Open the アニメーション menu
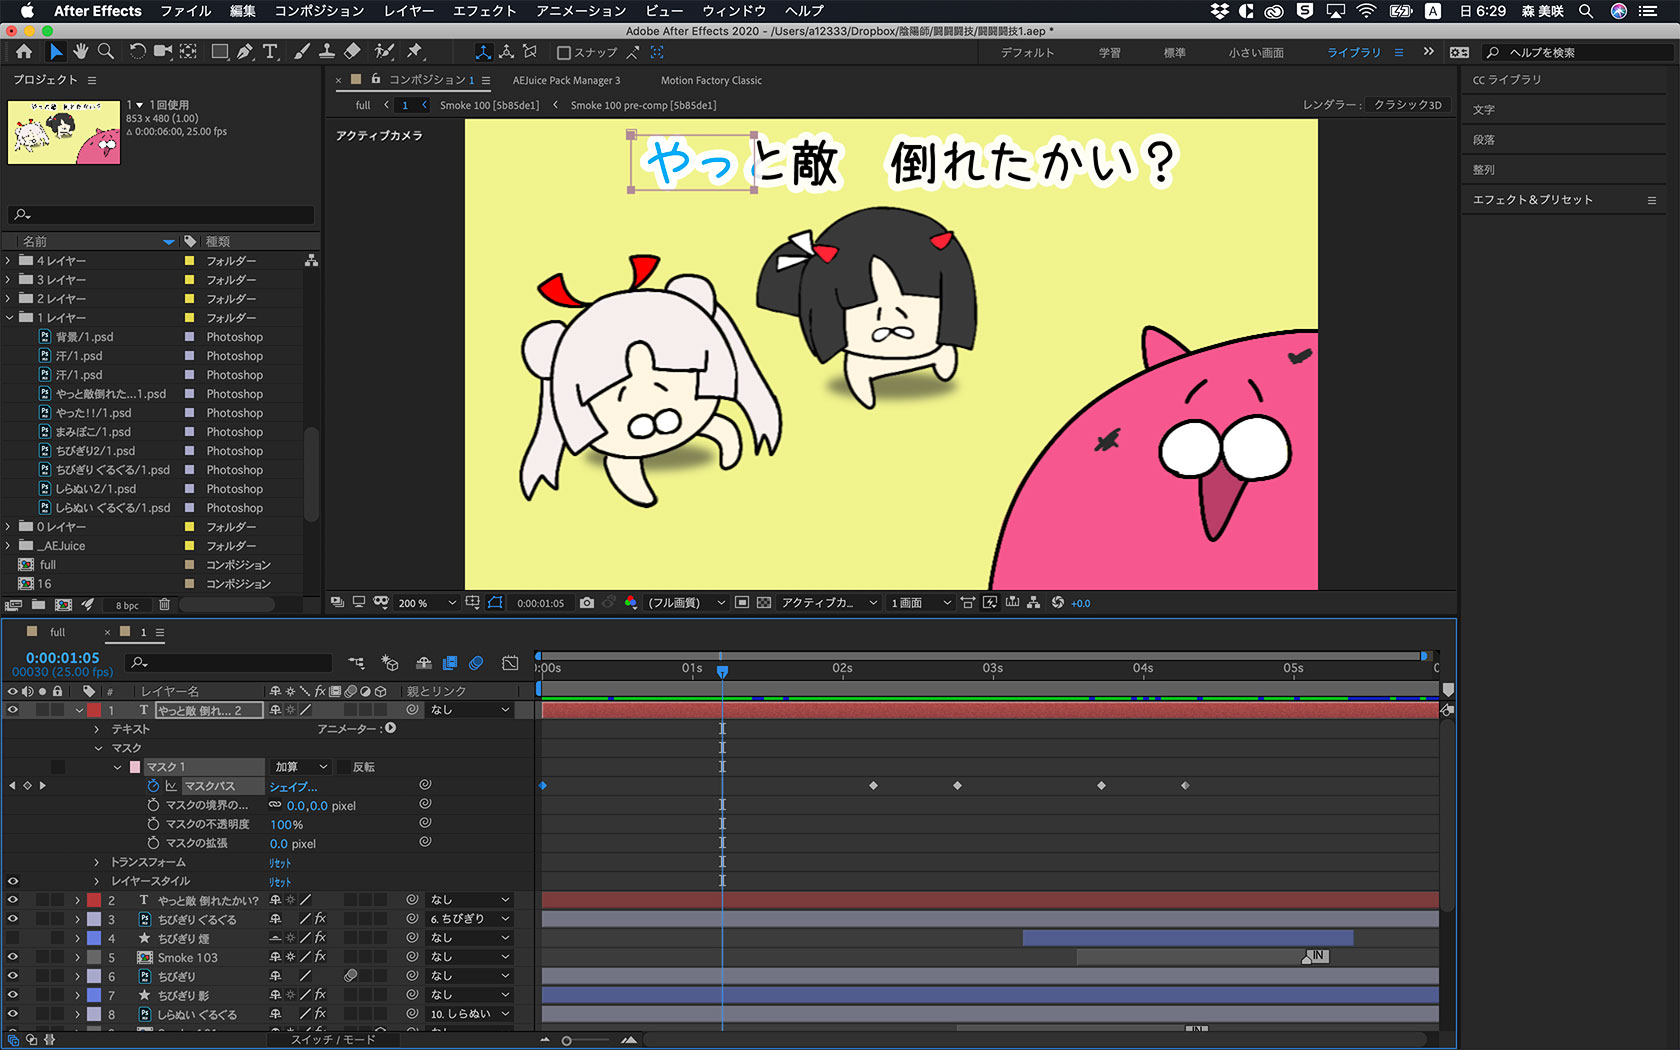The height and width of the screenshot is (1050, 1680). pyautogui.click(x=581, y=11)
